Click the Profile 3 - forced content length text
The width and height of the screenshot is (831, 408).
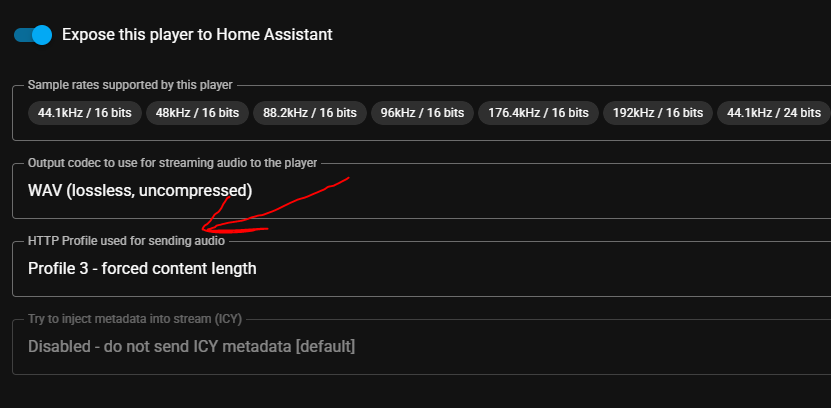(x=142, y=269)
